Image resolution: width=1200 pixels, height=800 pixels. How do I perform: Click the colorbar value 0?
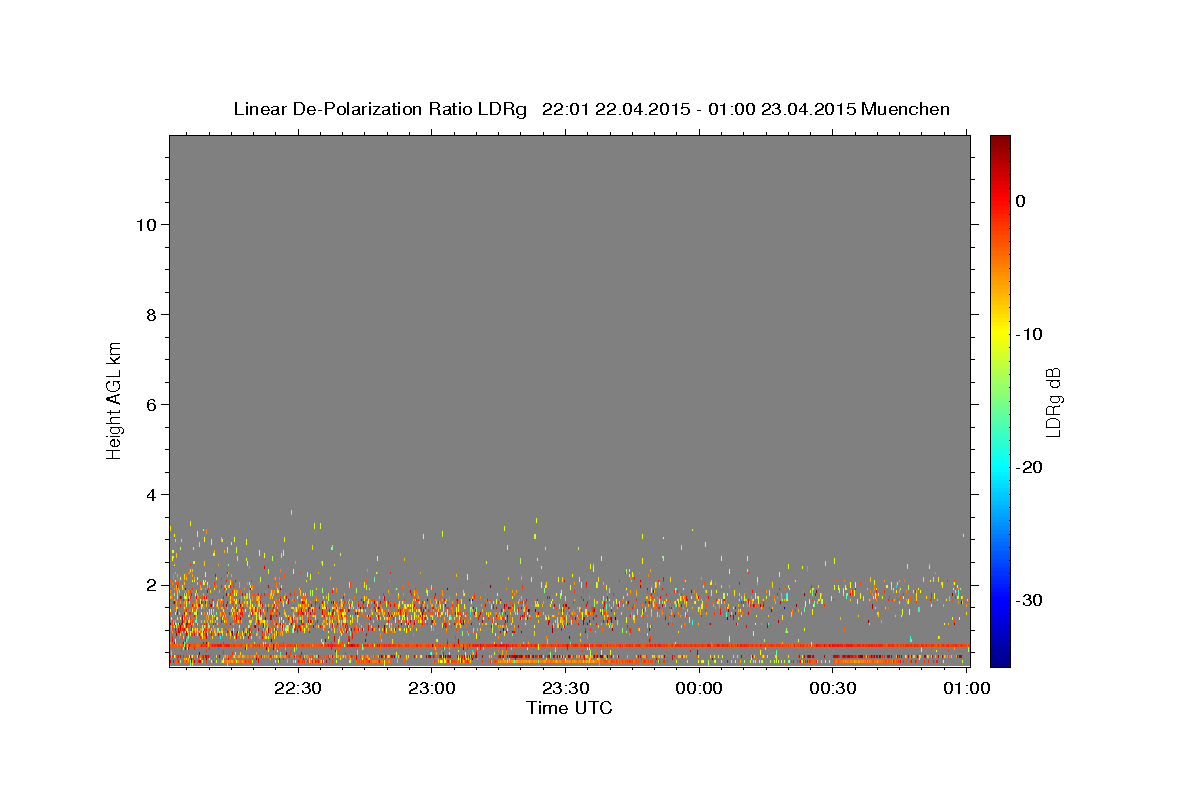[x=1021, y=201]
